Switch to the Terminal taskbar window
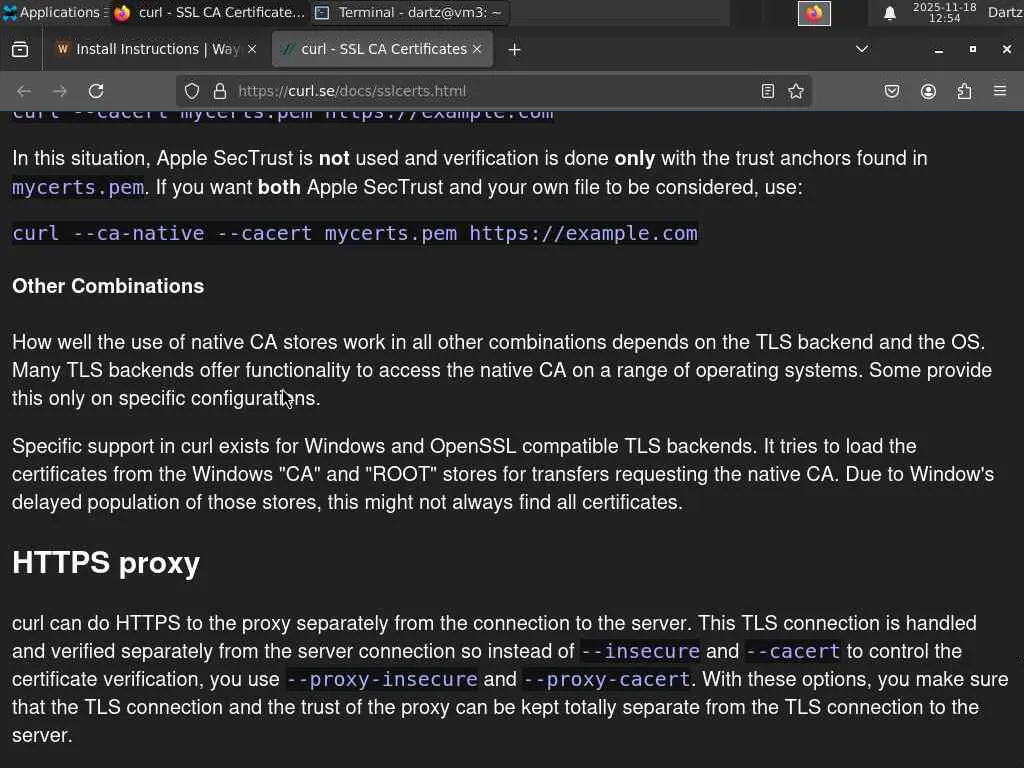1024x768 pixels. tap(409, 13)
